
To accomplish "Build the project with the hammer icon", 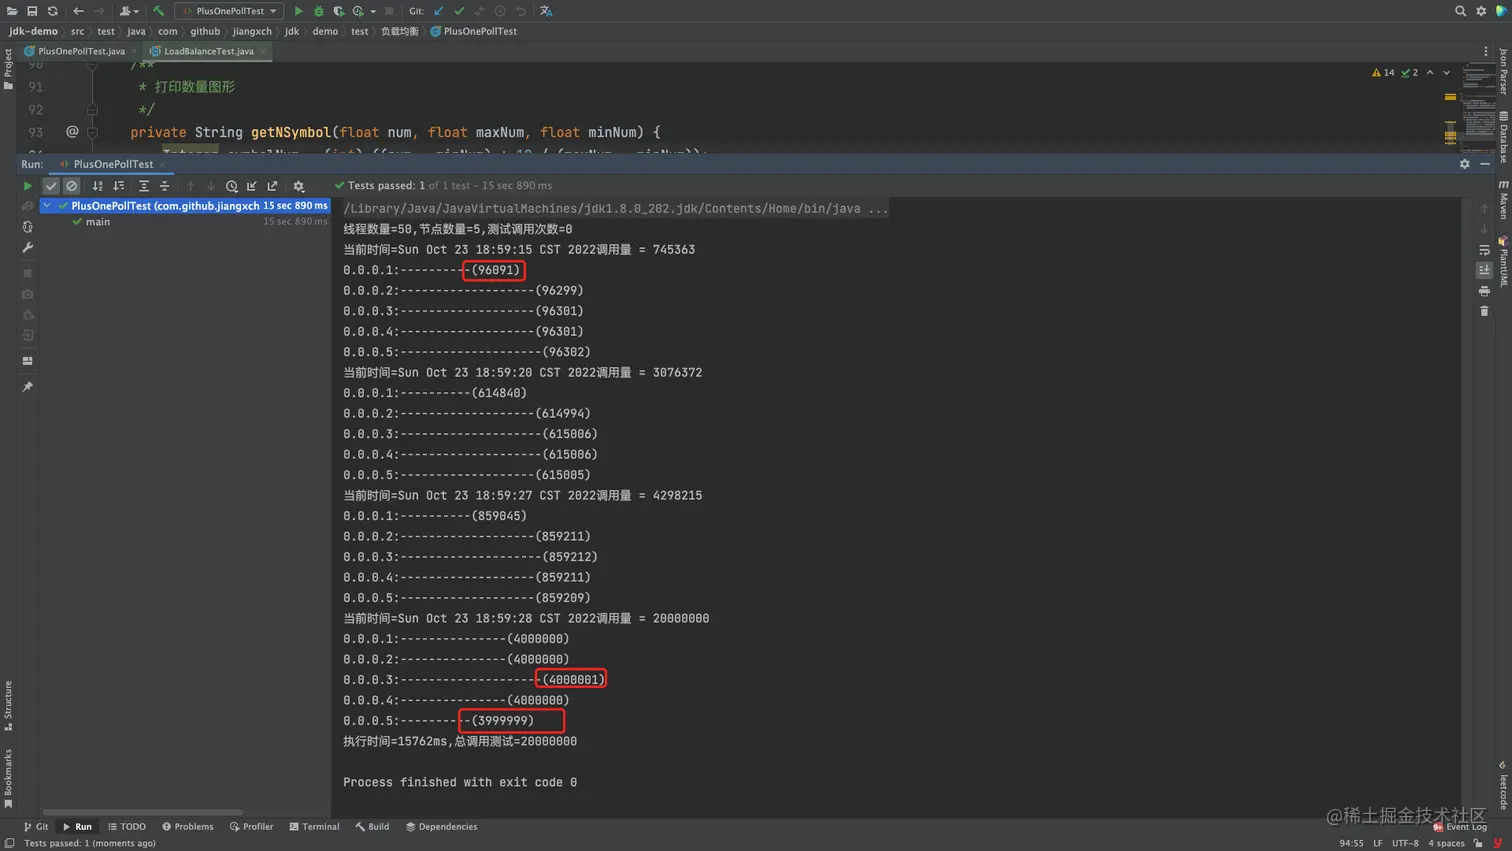I will [158, 11].
